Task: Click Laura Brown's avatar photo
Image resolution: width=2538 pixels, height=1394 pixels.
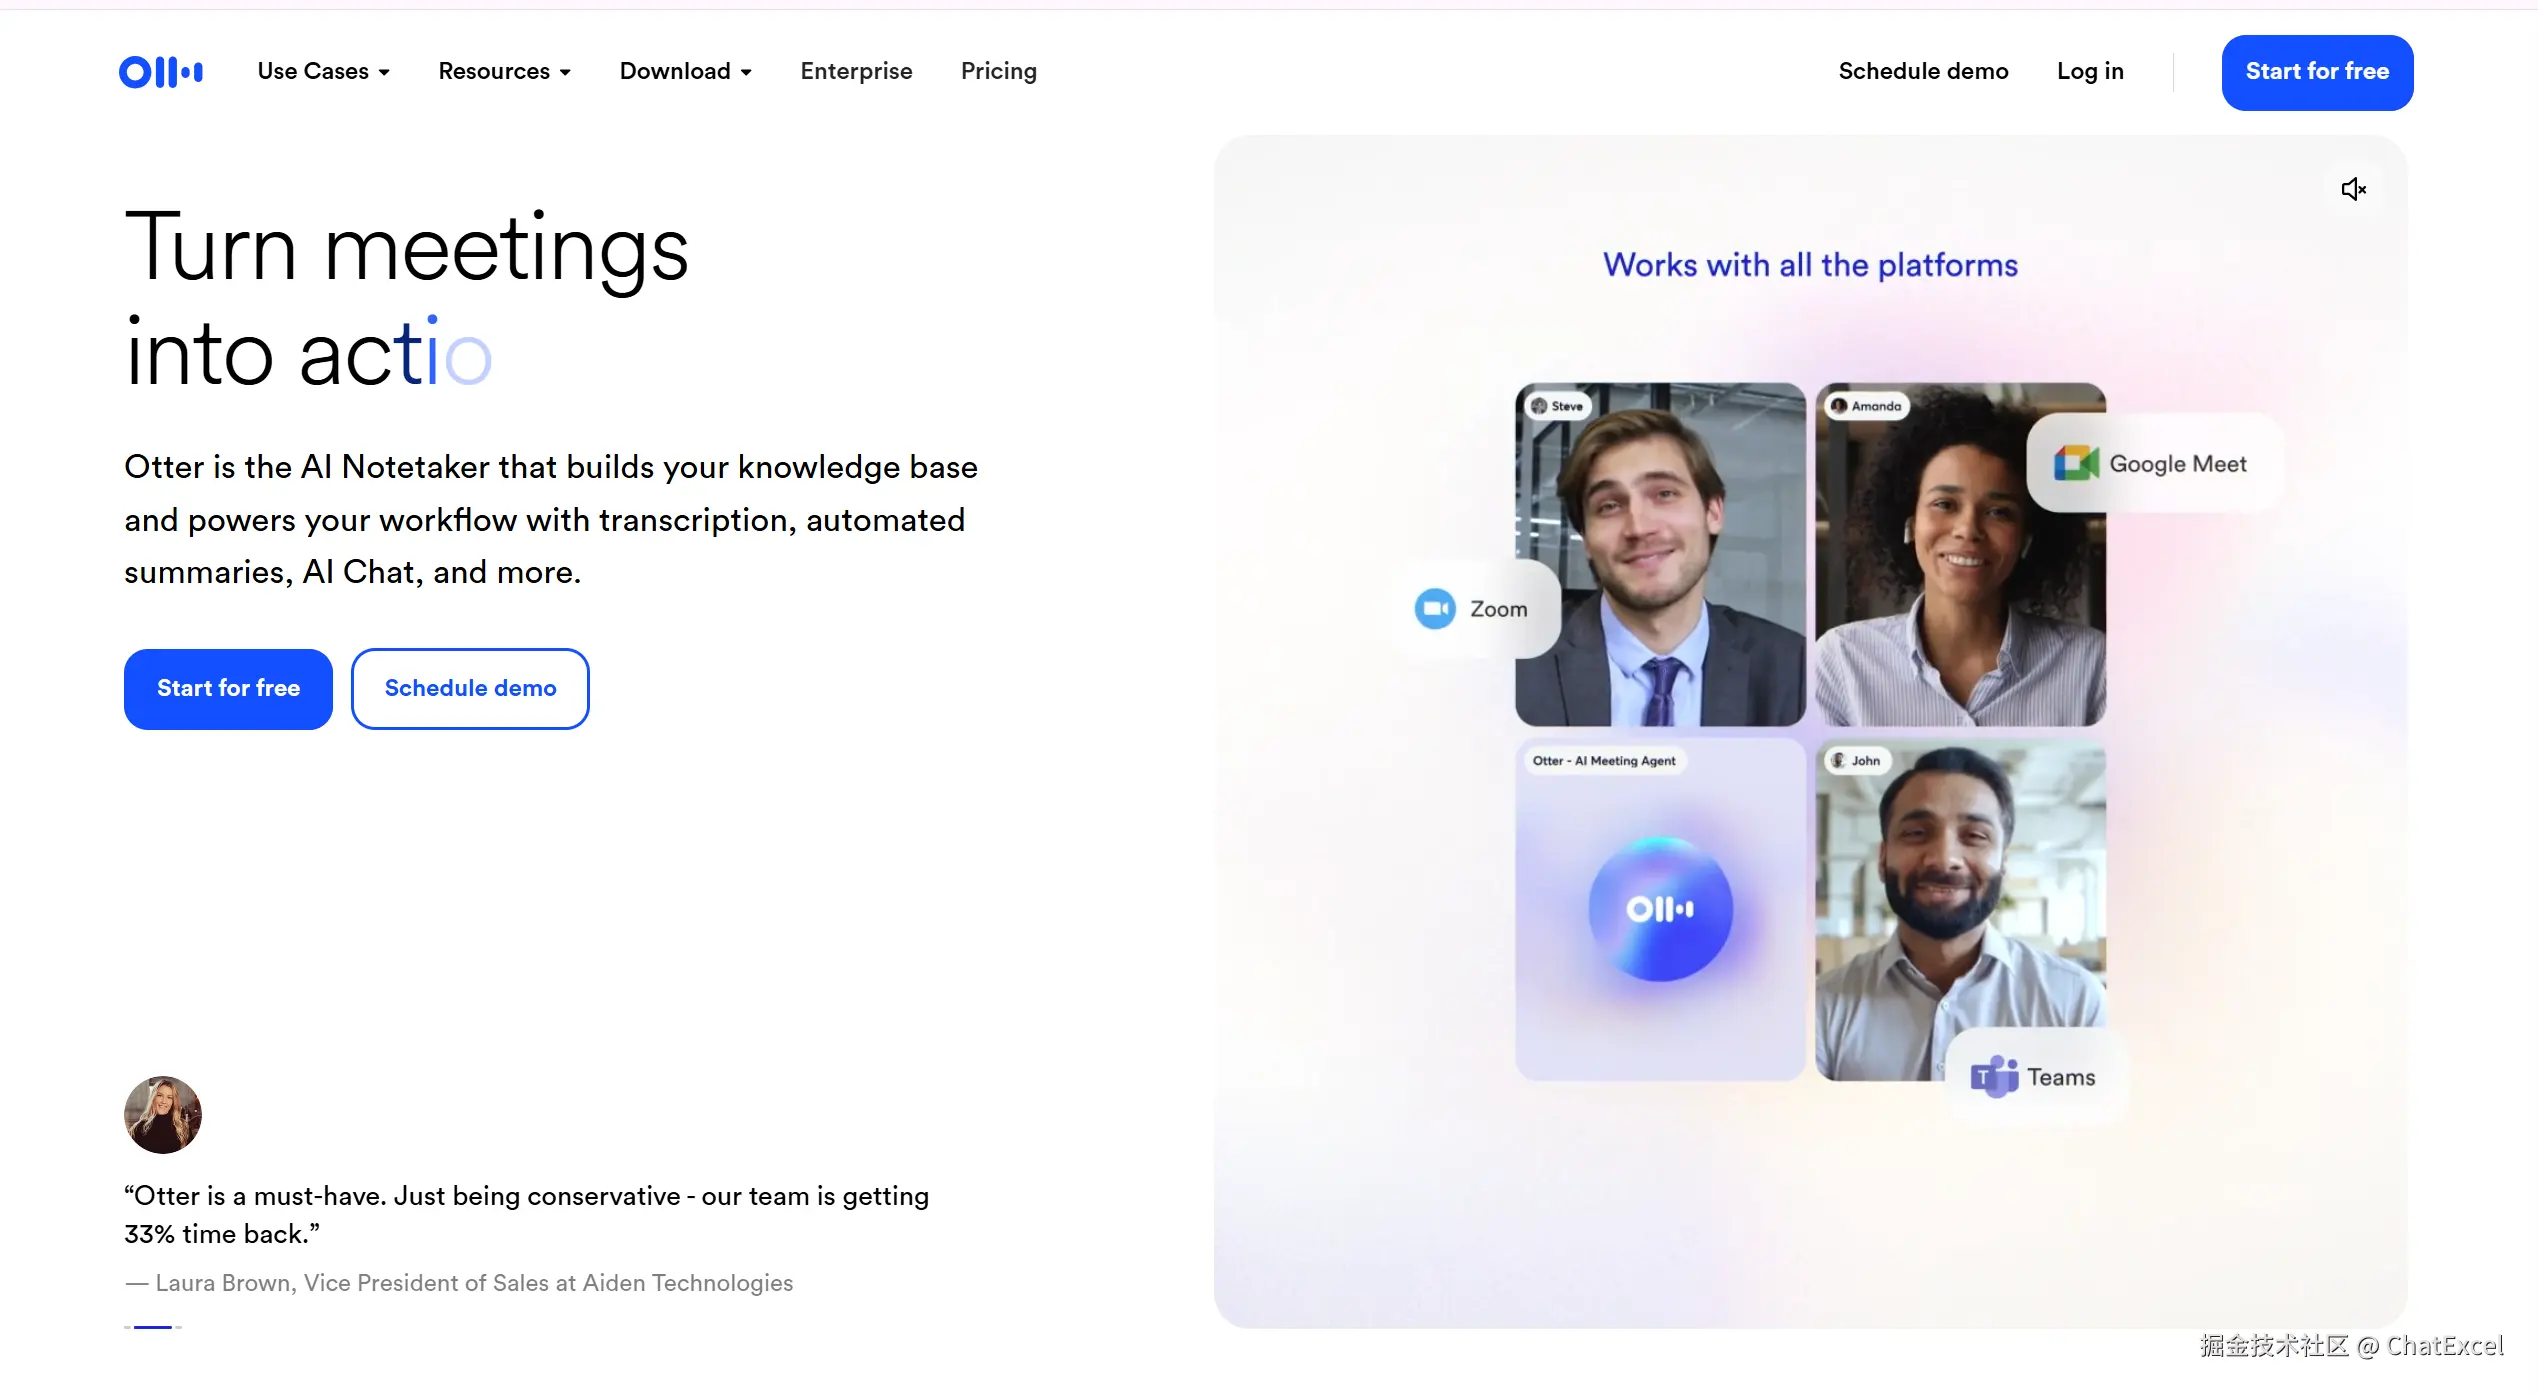Action: tap(163, 1115)
